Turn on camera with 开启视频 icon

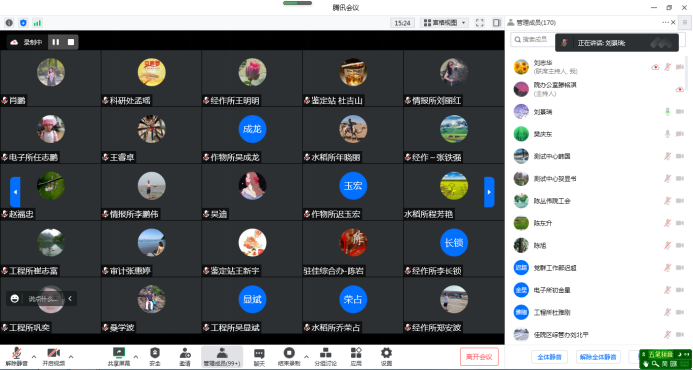point(53,353)
